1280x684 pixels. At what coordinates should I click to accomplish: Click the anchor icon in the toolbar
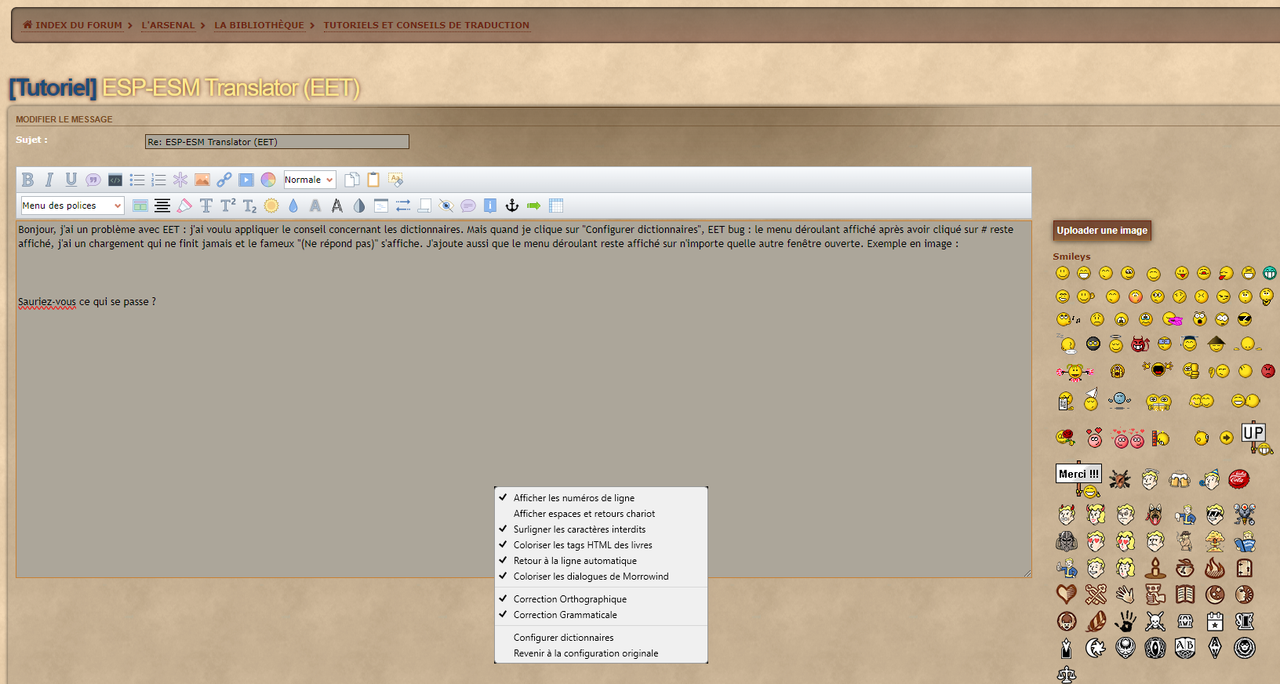coord(511,206)
